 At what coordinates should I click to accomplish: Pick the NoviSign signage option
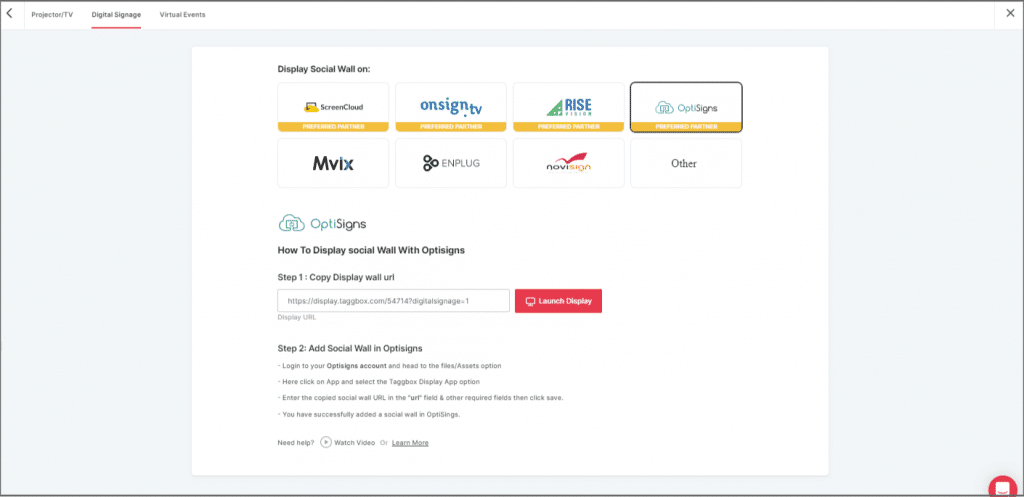[x=568, y=163]
